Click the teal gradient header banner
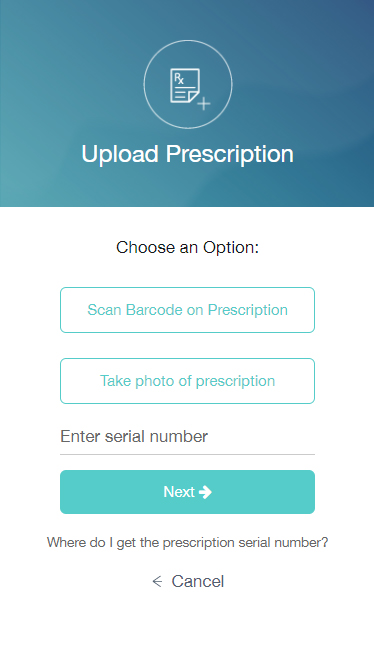Screen dimensions: 374x665 pos(187,103)
